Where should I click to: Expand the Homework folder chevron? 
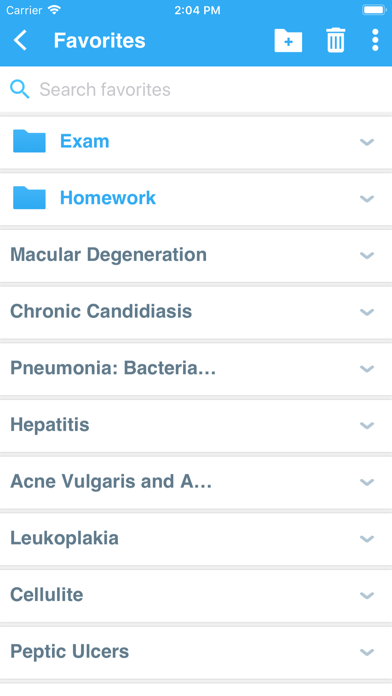367,199
